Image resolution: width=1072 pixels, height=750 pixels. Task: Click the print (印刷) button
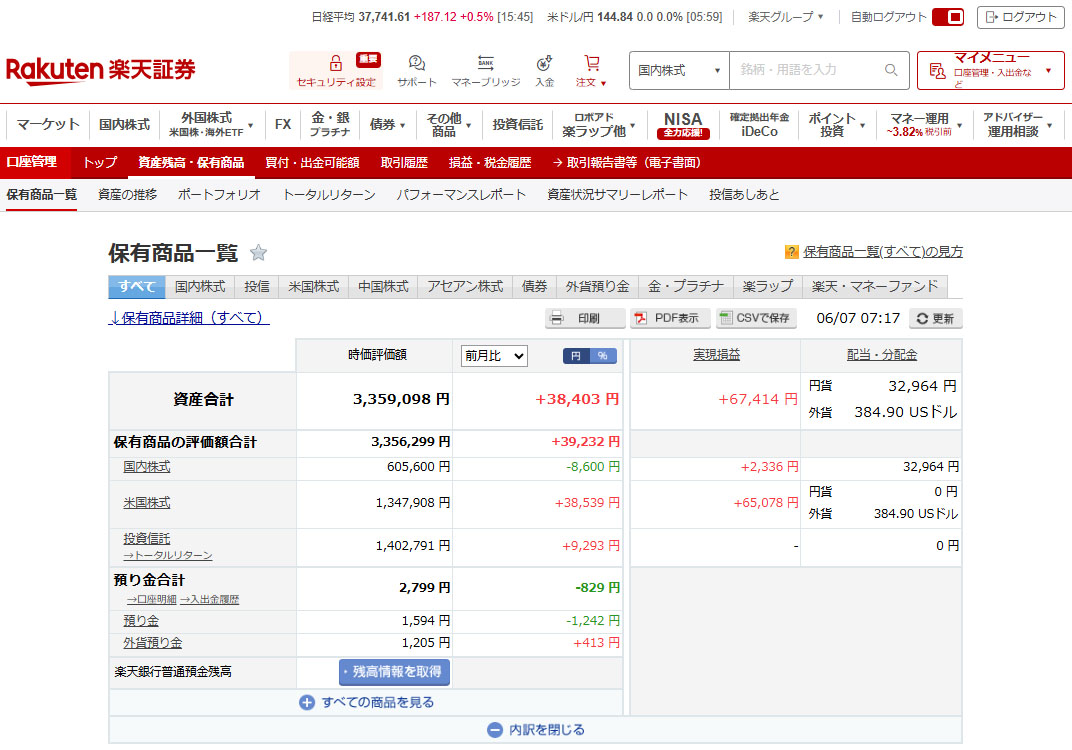pos(585,319)
